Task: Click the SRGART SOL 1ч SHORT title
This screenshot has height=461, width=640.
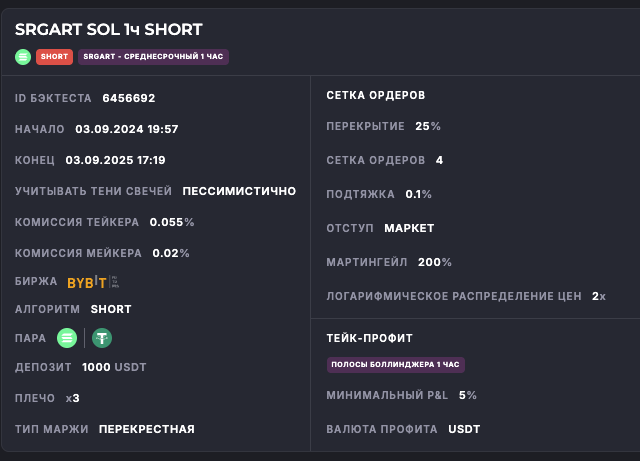Action: [108, 30]
